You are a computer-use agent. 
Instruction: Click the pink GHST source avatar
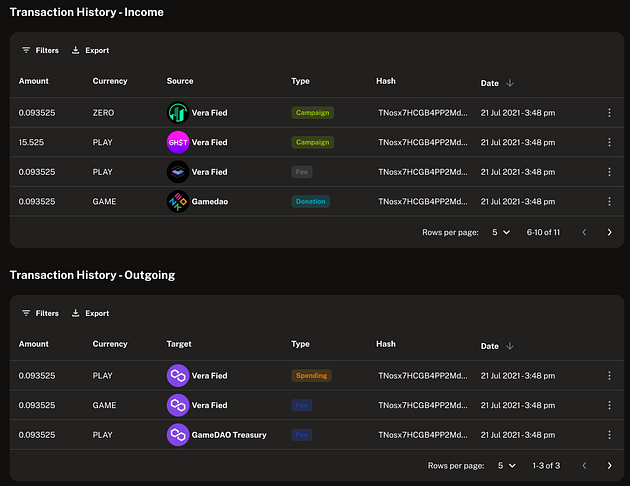(x=177, y=142)
